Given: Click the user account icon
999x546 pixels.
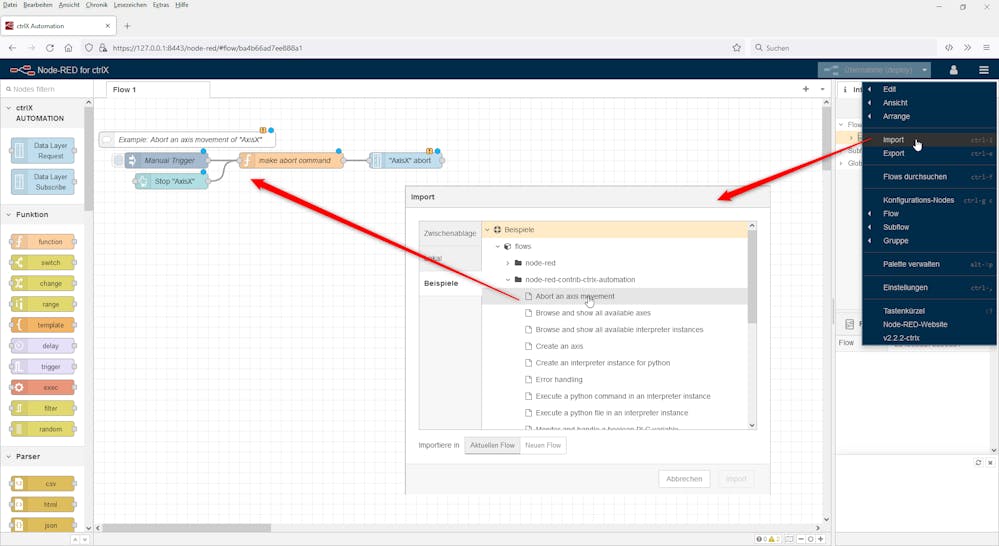Looking at the screenshot, I should point(954,70).
